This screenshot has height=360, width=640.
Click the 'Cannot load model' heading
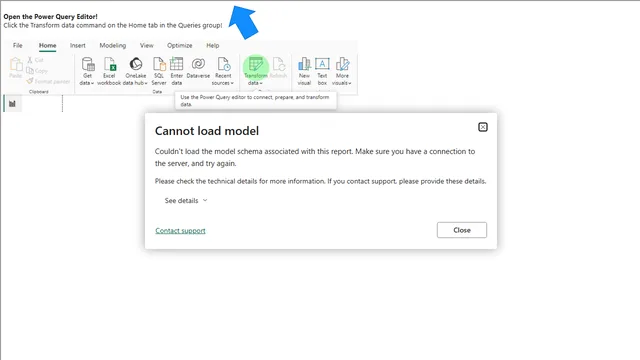click(207, 131)
